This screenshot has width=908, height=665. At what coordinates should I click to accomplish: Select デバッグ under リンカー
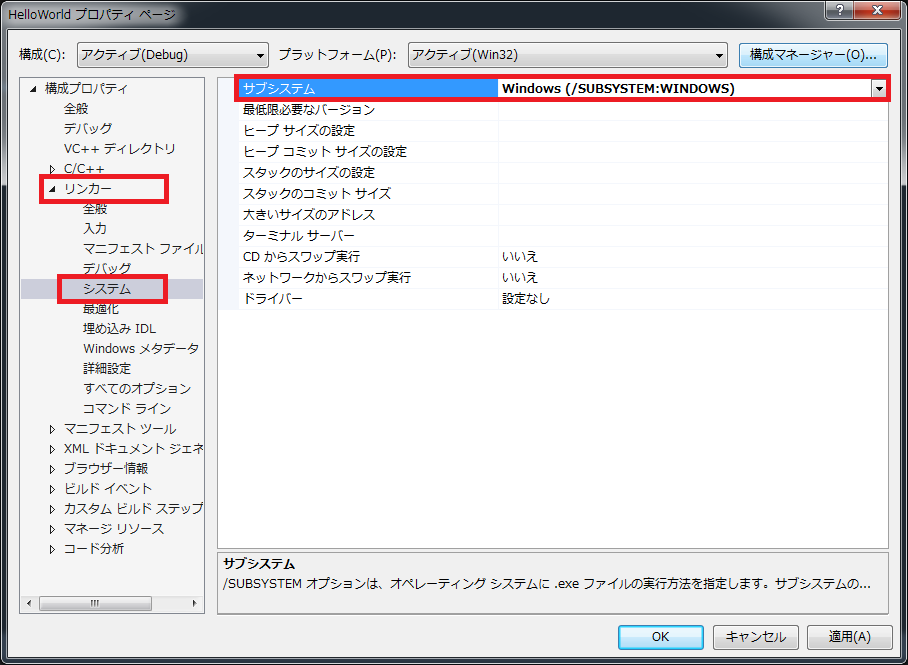[x=107, y=269]
